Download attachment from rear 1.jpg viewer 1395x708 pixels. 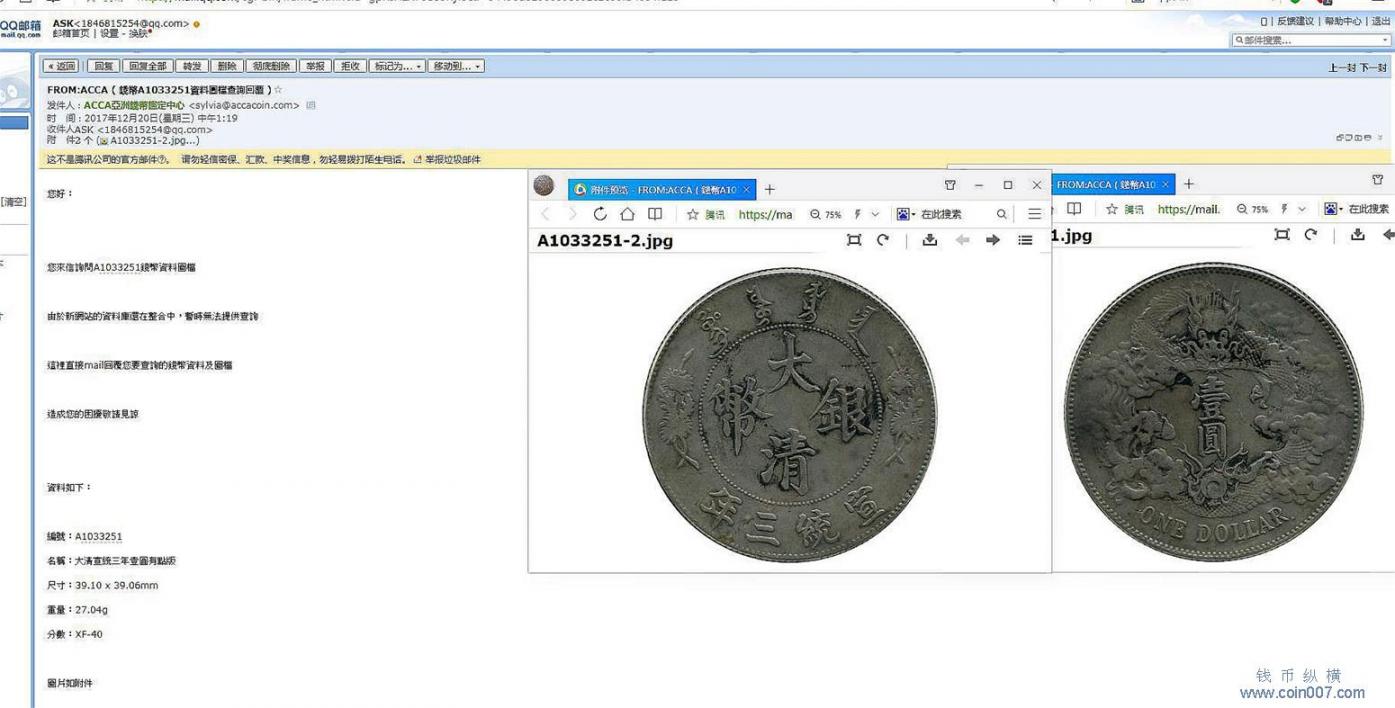pos(1357,235)
